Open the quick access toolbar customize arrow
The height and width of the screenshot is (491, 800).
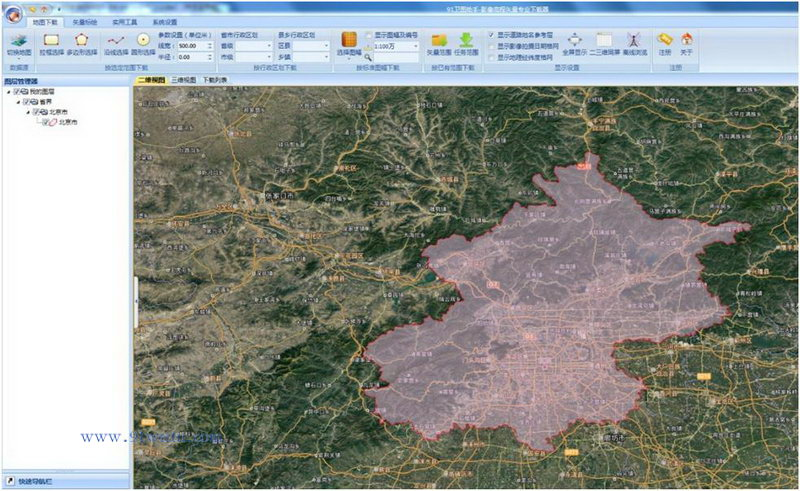click(x=59, y=10)
